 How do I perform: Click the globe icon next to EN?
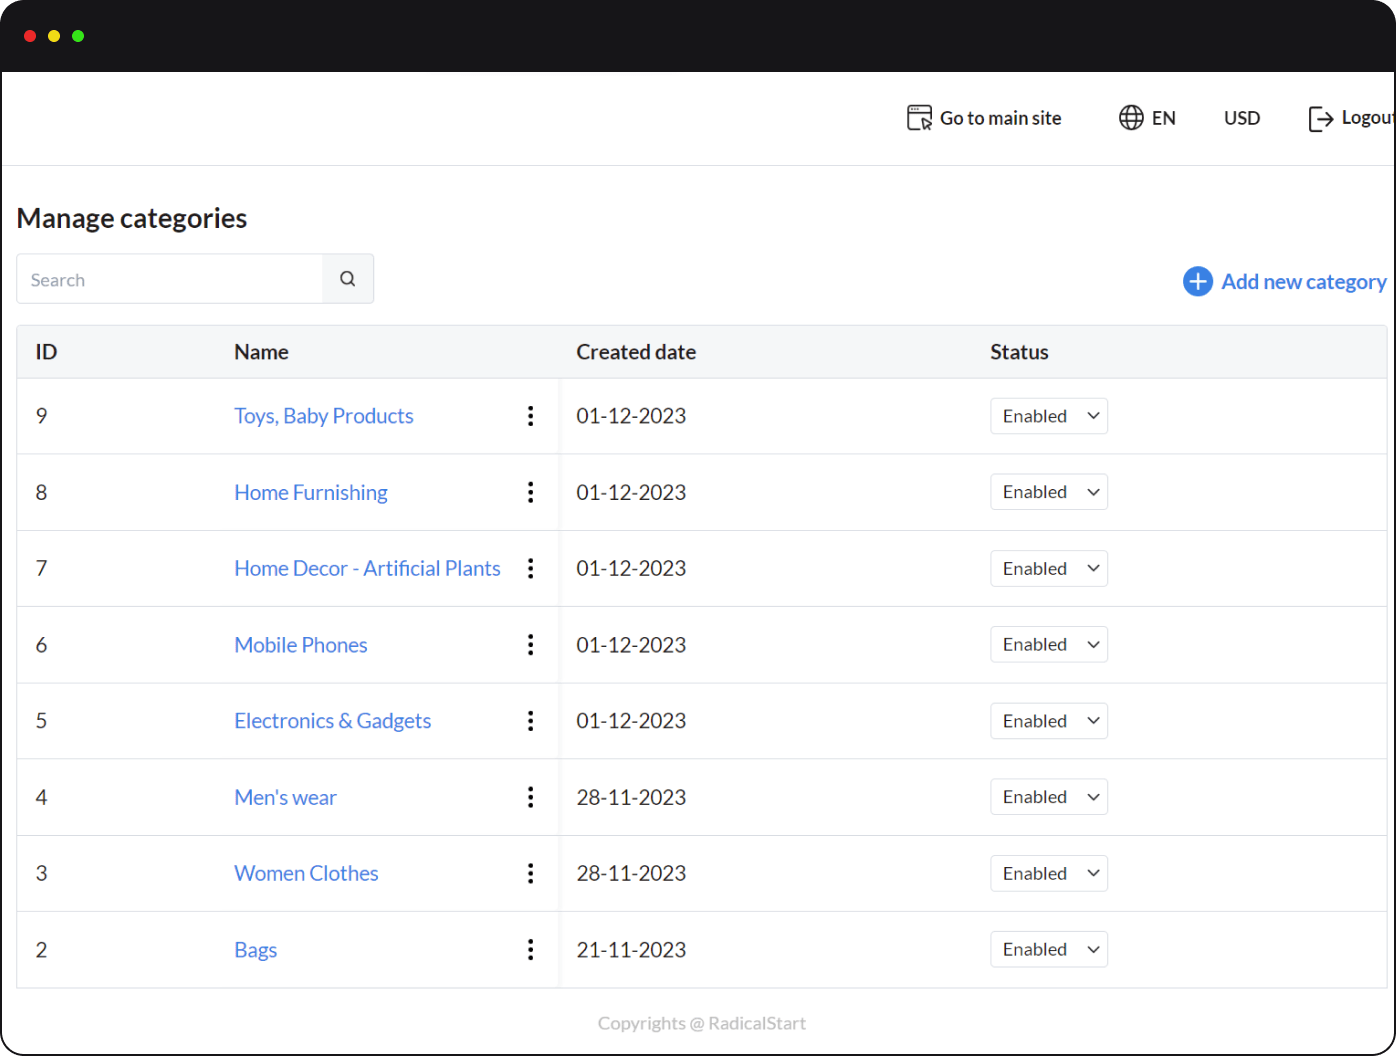1131,117
